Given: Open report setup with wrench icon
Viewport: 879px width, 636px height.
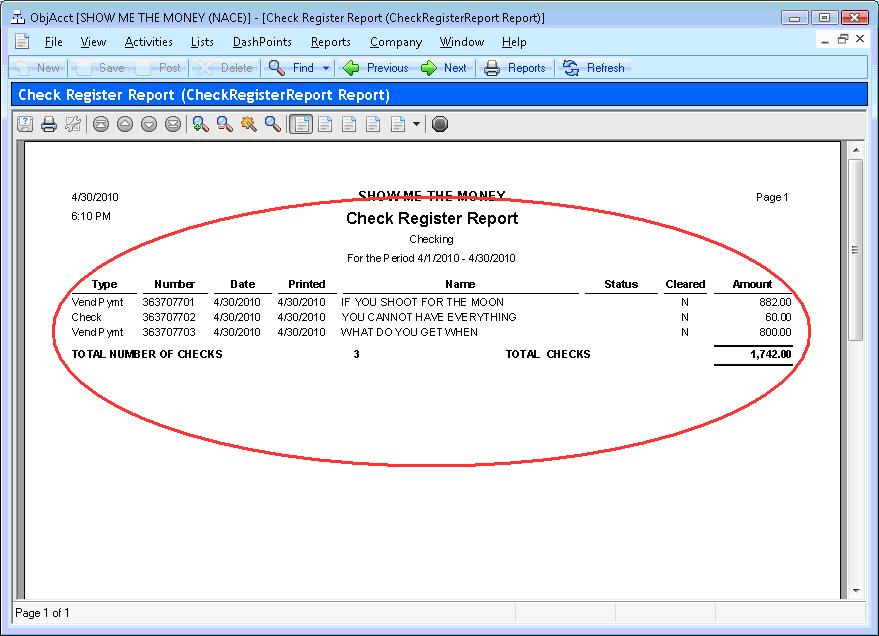Looking at the screenshot, I should point(73,124).
